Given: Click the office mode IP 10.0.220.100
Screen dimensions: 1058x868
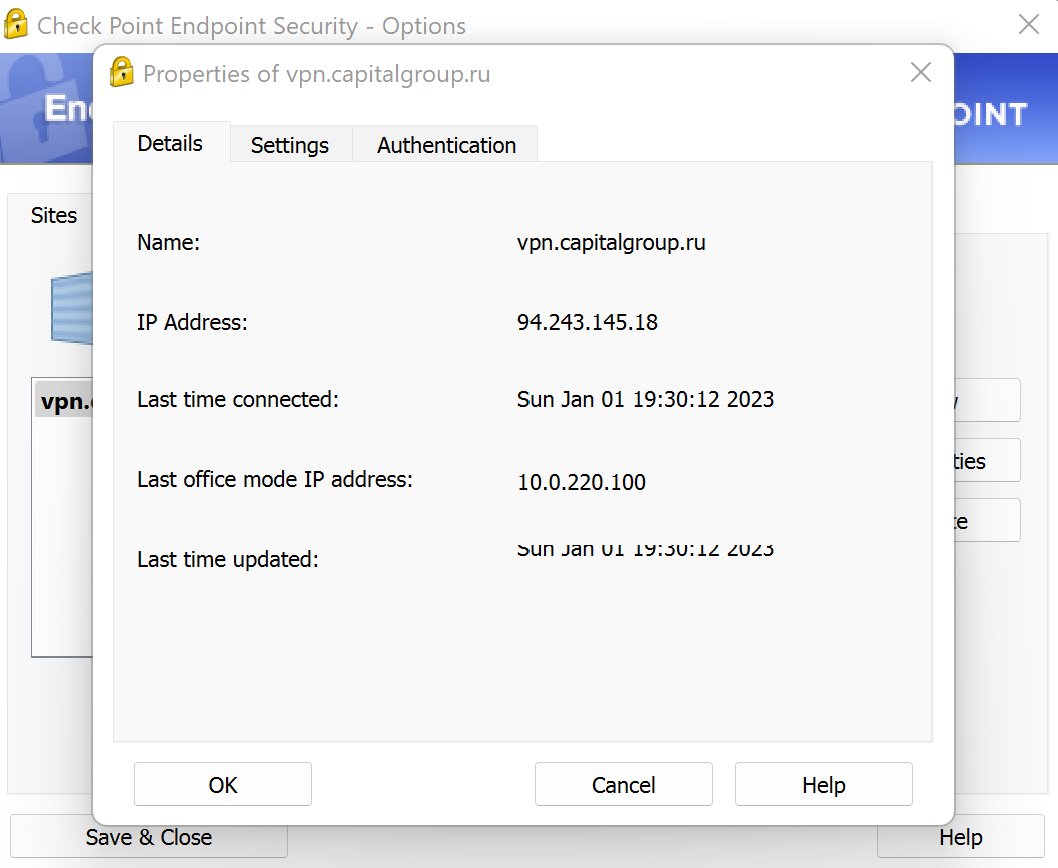Looking at the screenshot, I should tap(581, 482).
